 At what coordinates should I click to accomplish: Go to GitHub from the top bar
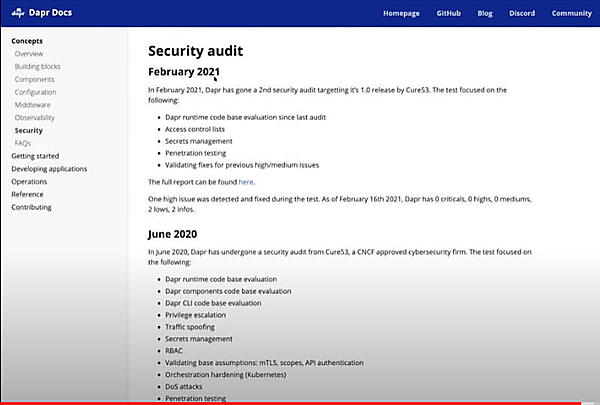(x=448, y=14)
